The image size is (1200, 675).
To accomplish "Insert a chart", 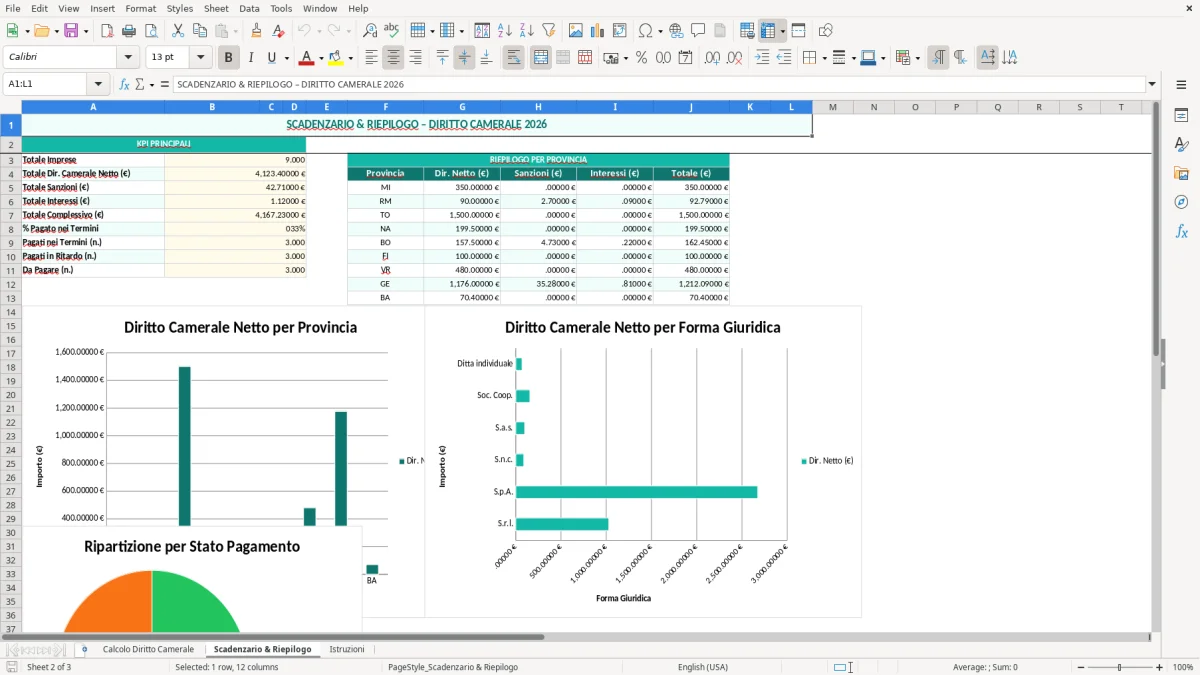I will pos(598,31).
